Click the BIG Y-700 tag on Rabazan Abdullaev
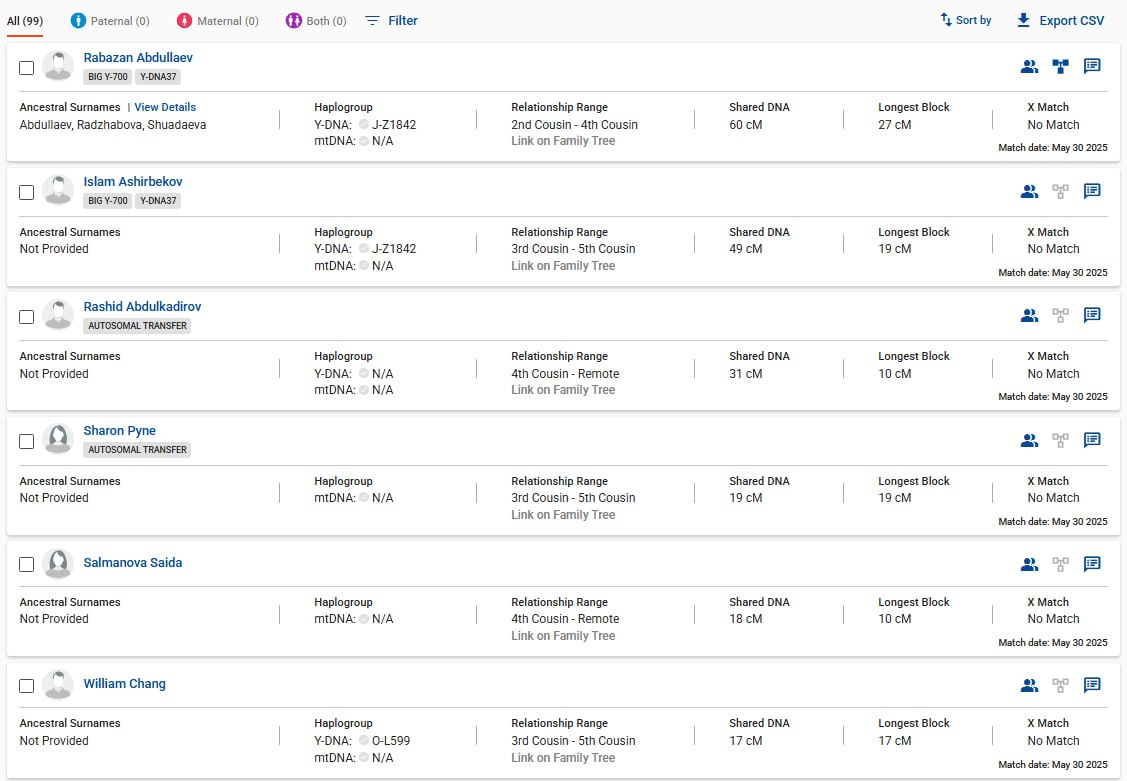Screen dimensions: 1127x781 click(x=108, y=77)
